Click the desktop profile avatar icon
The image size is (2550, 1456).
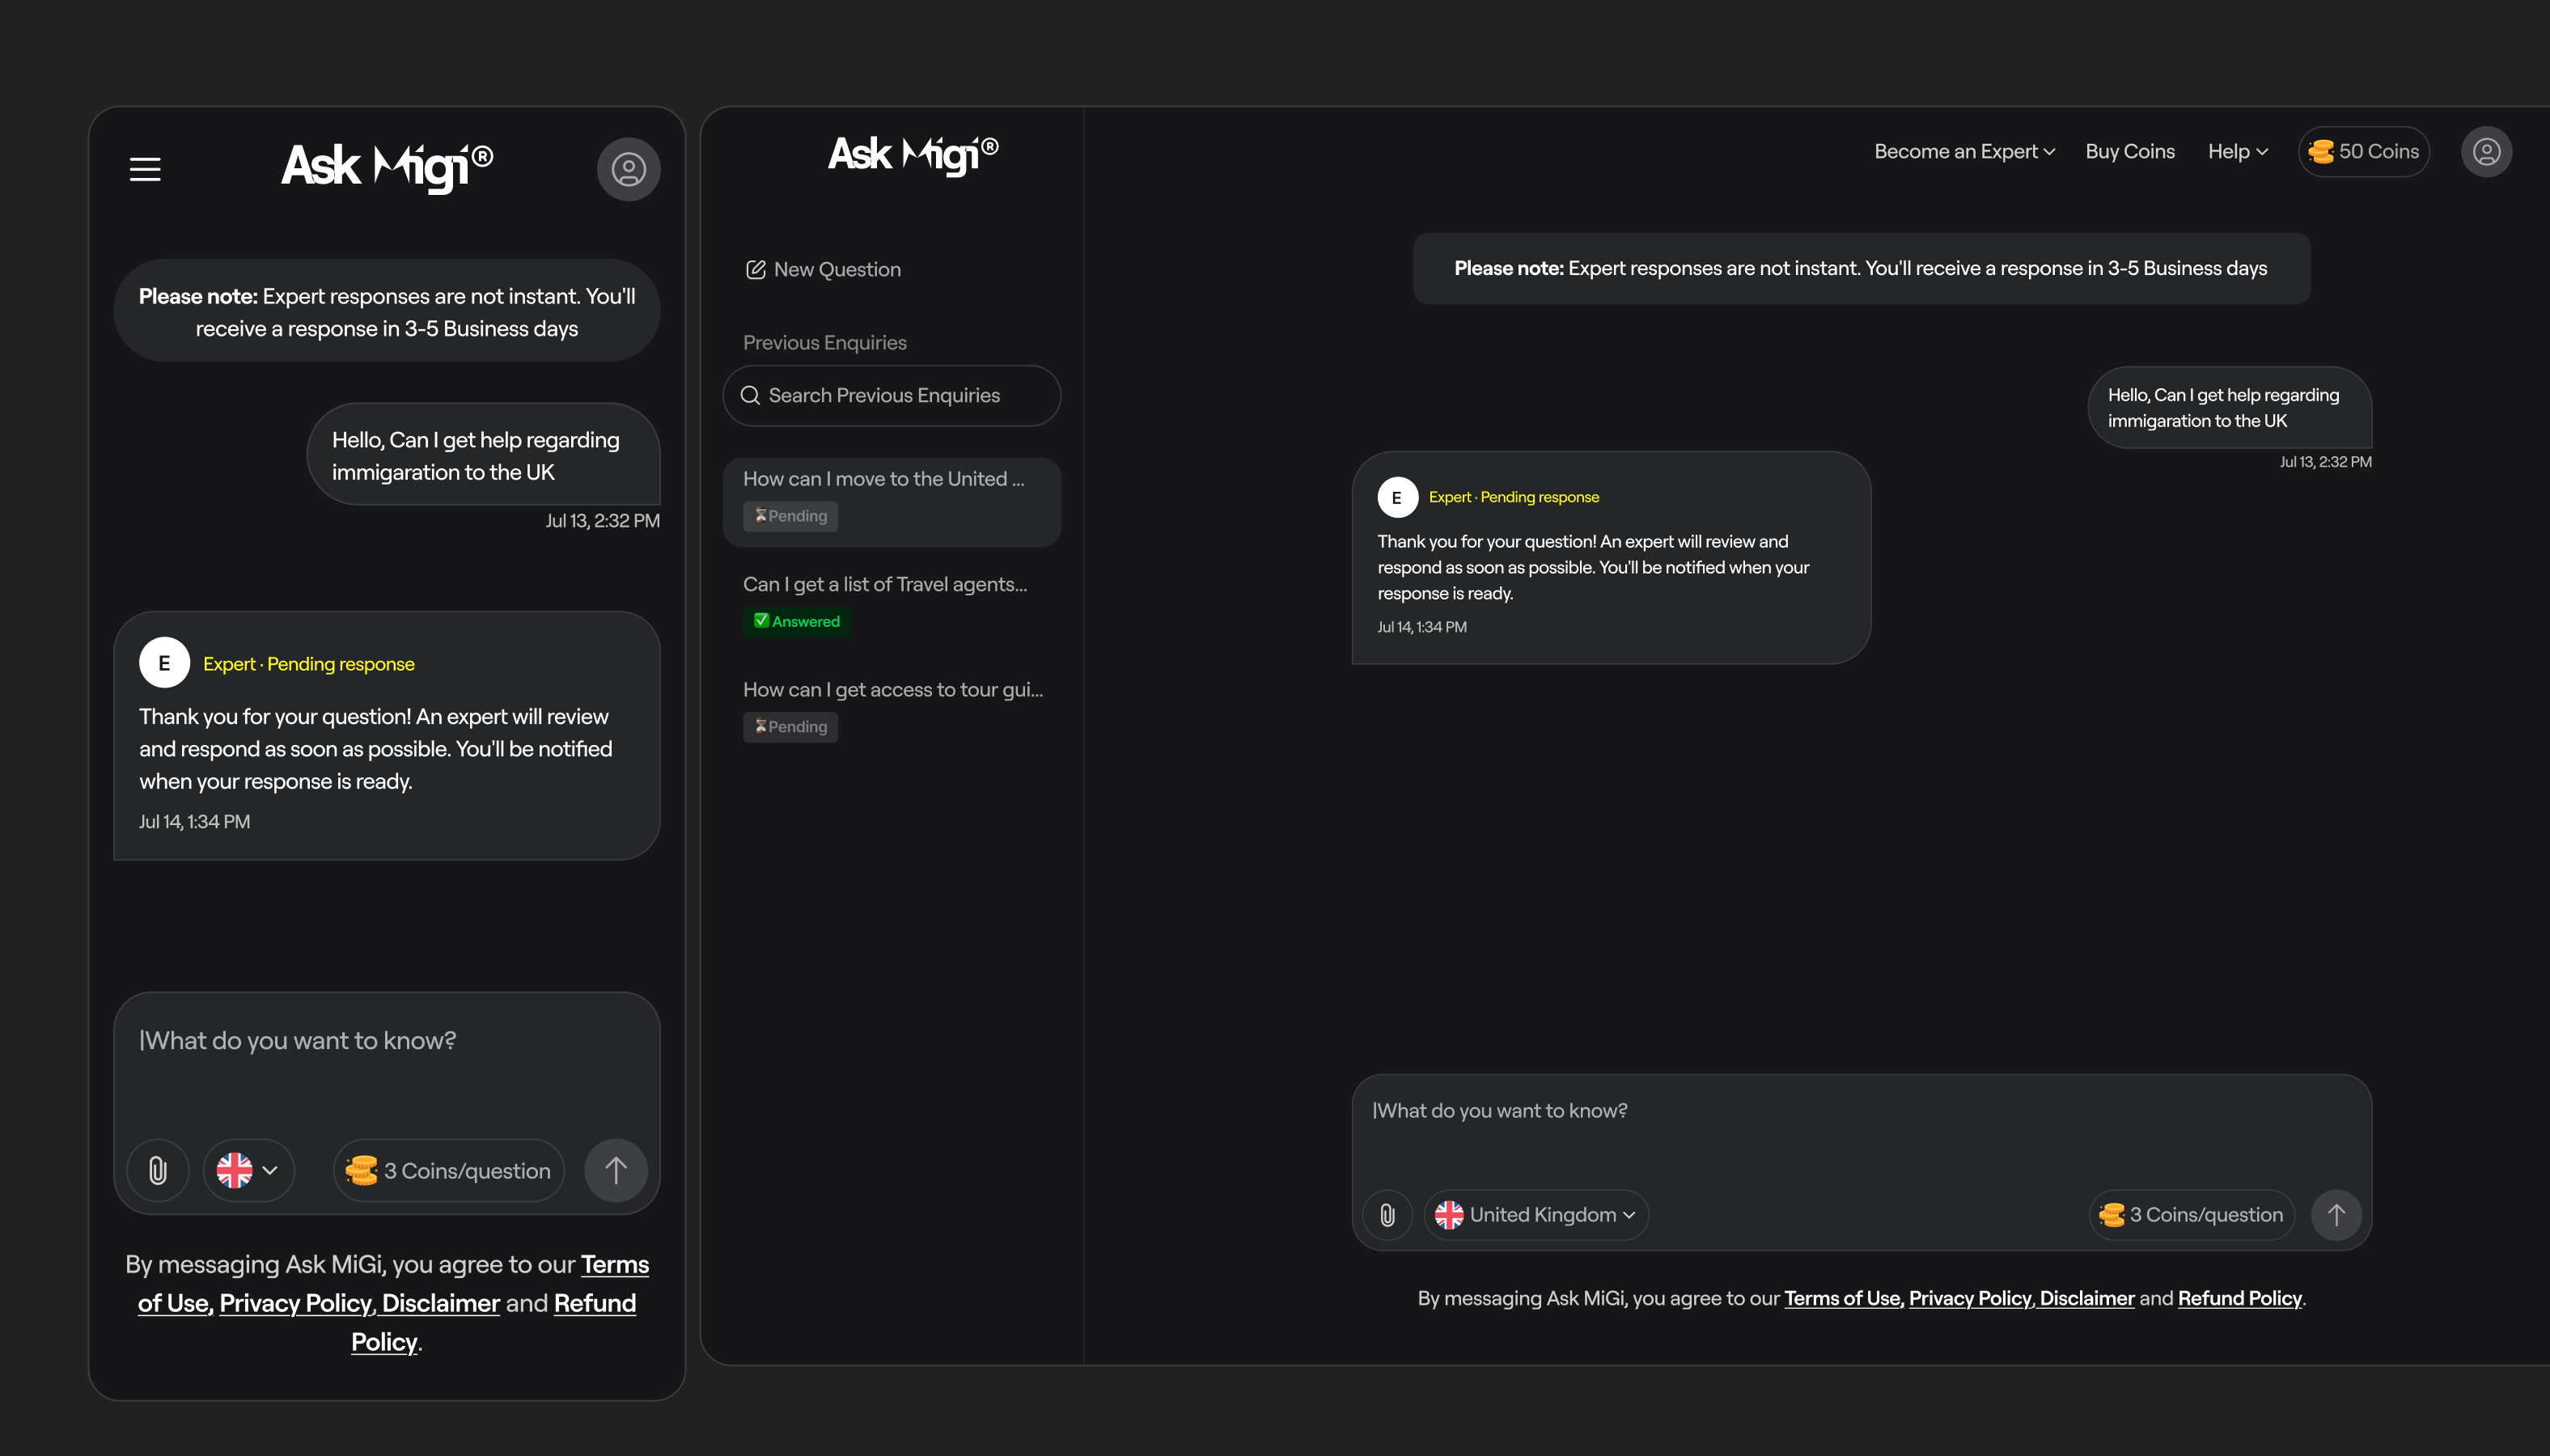2486,151
